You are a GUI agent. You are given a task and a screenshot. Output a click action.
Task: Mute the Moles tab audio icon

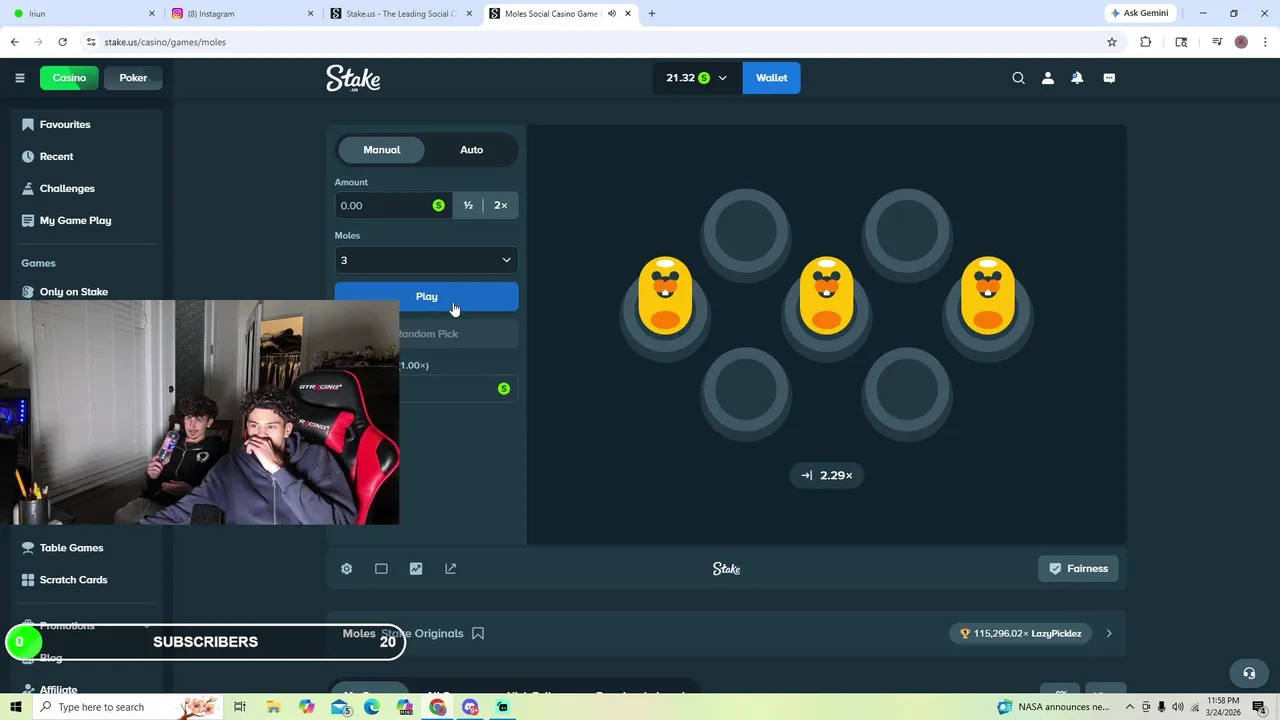pos(611,14)
